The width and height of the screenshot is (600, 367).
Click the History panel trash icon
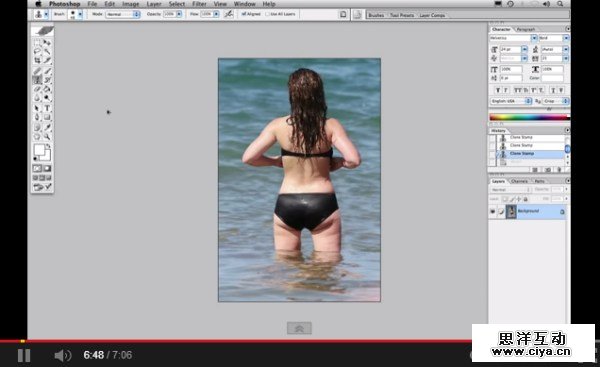click(559, 169)
